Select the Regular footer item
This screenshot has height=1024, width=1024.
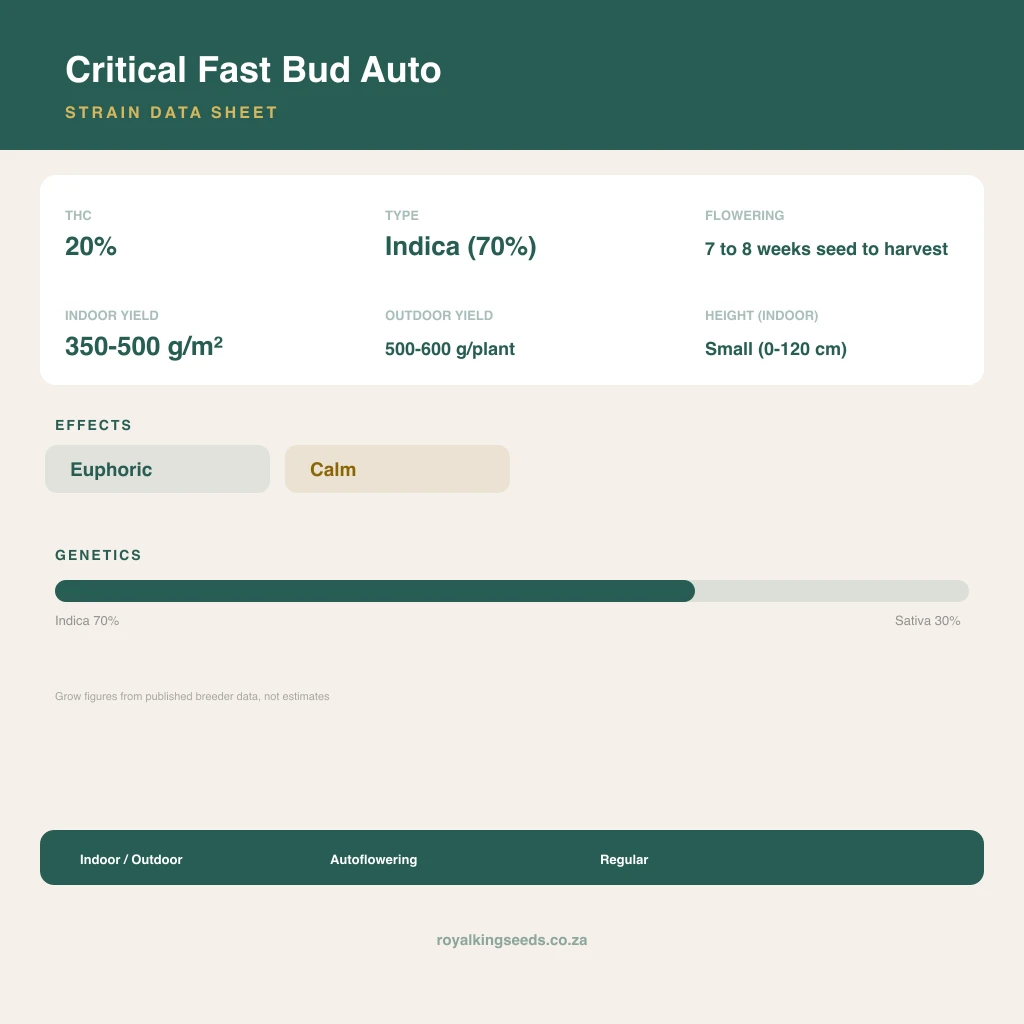624,859
